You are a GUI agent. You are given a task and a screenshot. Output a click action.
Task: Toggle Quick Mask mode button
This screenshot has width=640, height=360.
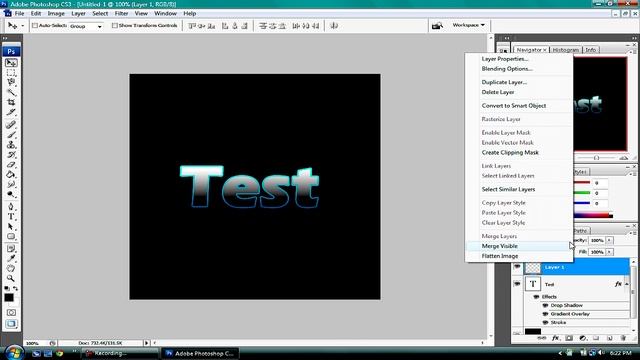(11, 313)
